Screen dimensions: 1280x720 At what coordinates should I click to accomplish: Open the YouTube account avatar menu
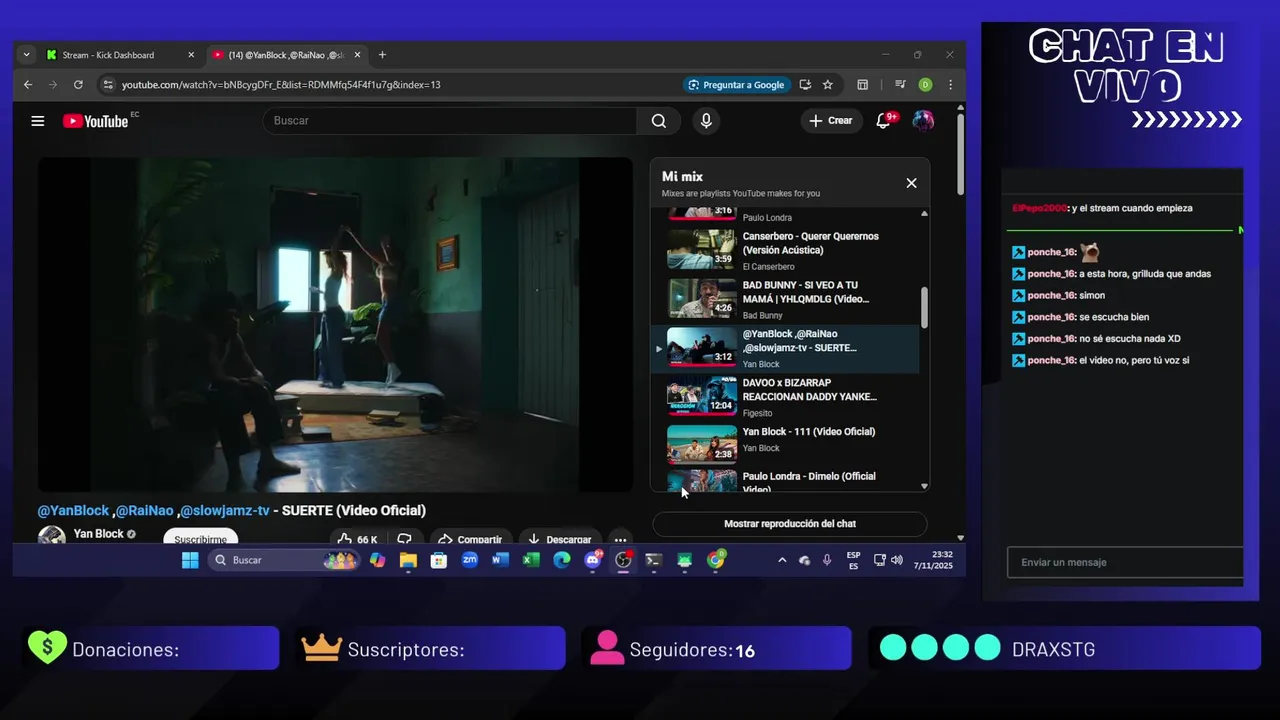pos(923,121)
